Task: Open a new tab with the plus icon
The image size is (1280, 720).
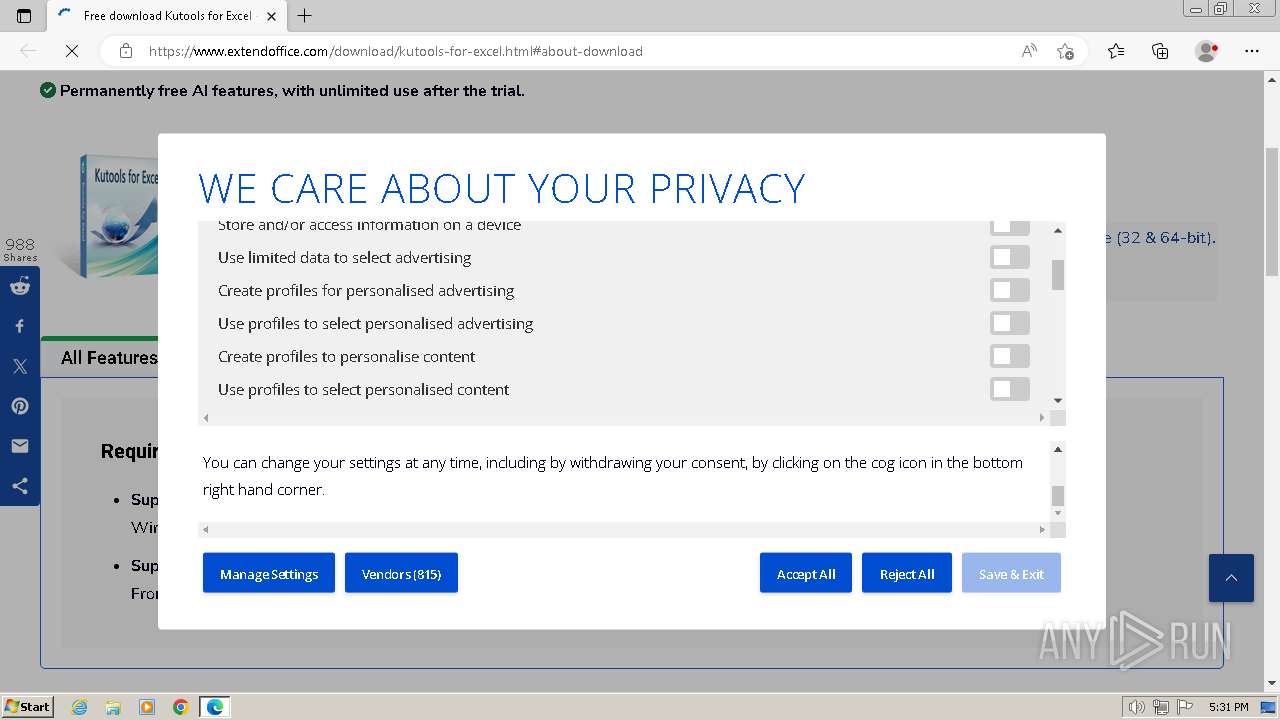Action: pyautogui.click(x=305, y=15)
